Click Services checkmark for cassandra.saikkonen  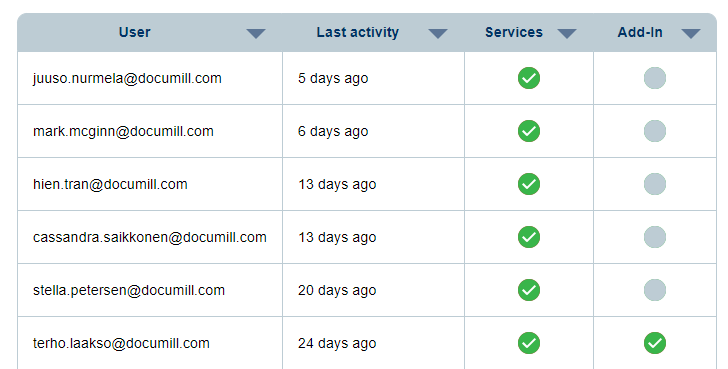pos(529,237)
